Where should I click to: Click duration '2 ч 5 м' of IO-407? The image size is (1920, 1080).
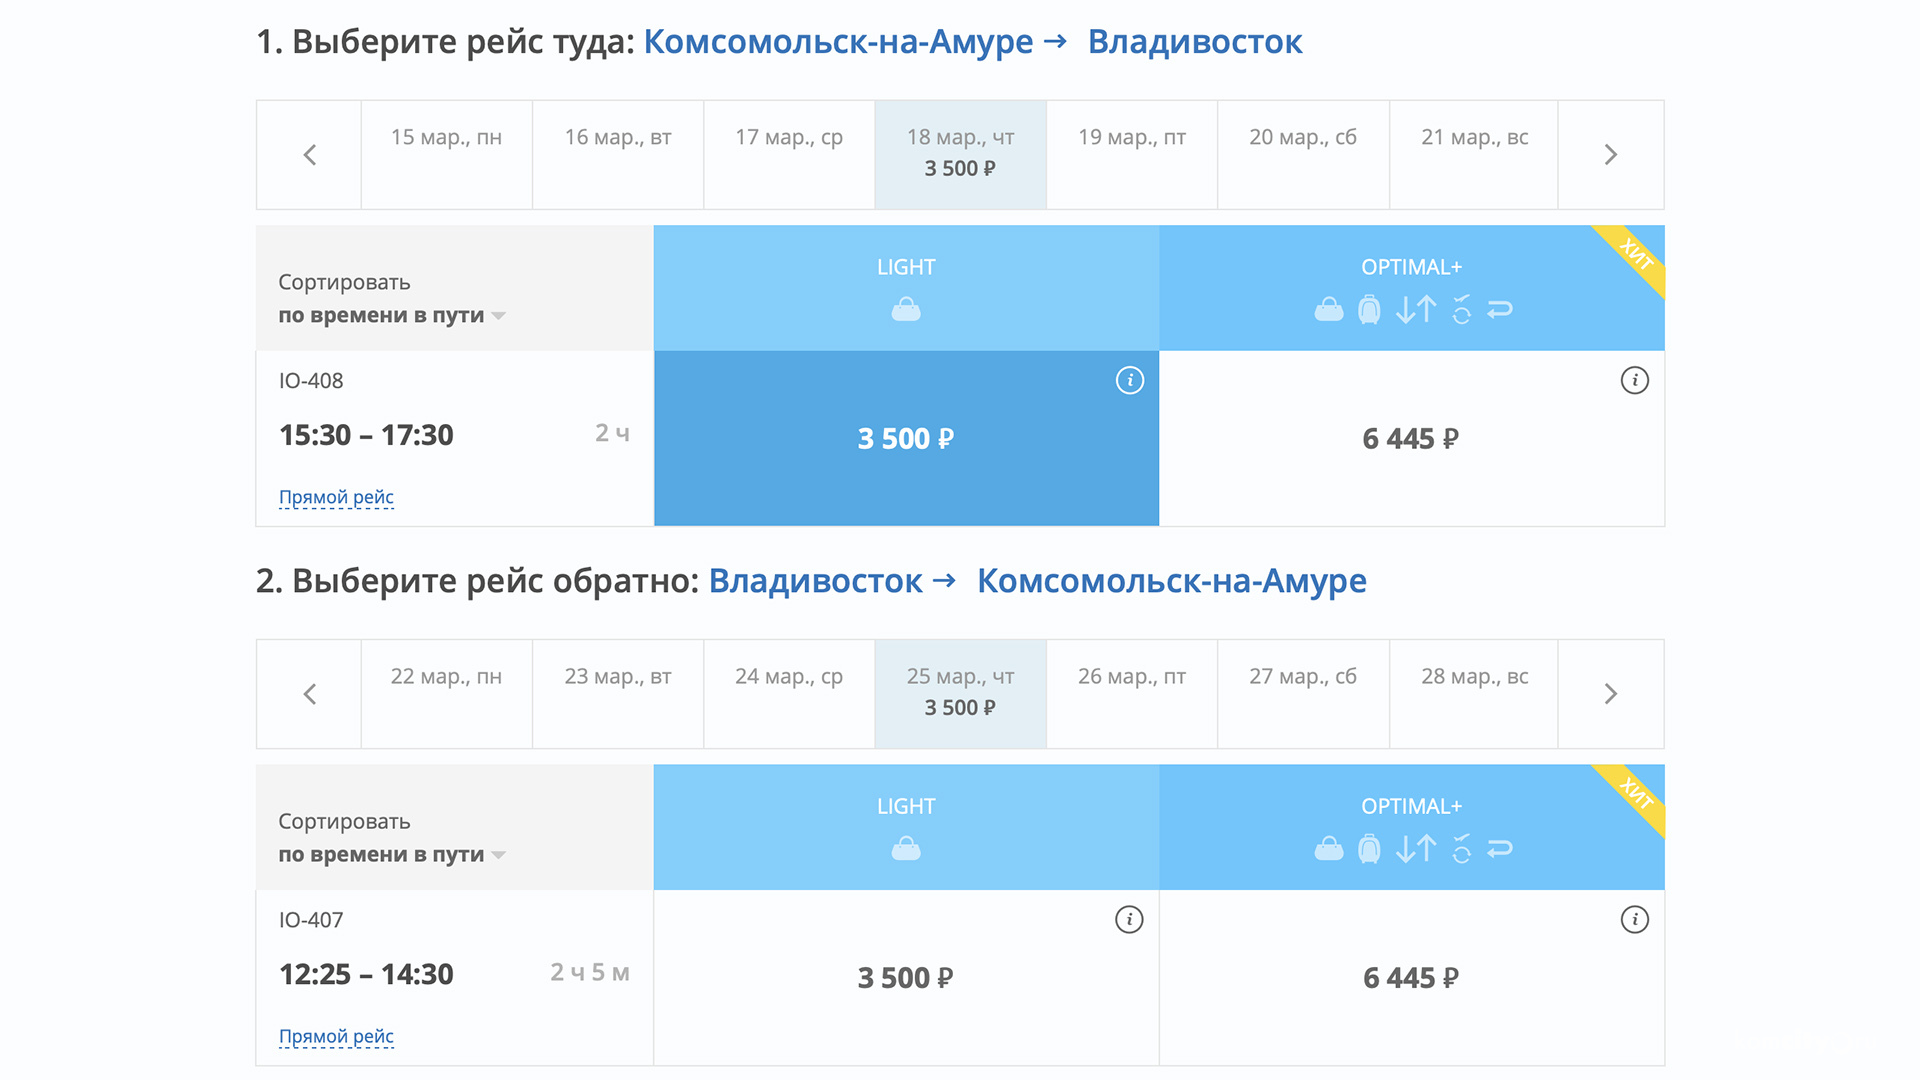[x=590, y=972]
